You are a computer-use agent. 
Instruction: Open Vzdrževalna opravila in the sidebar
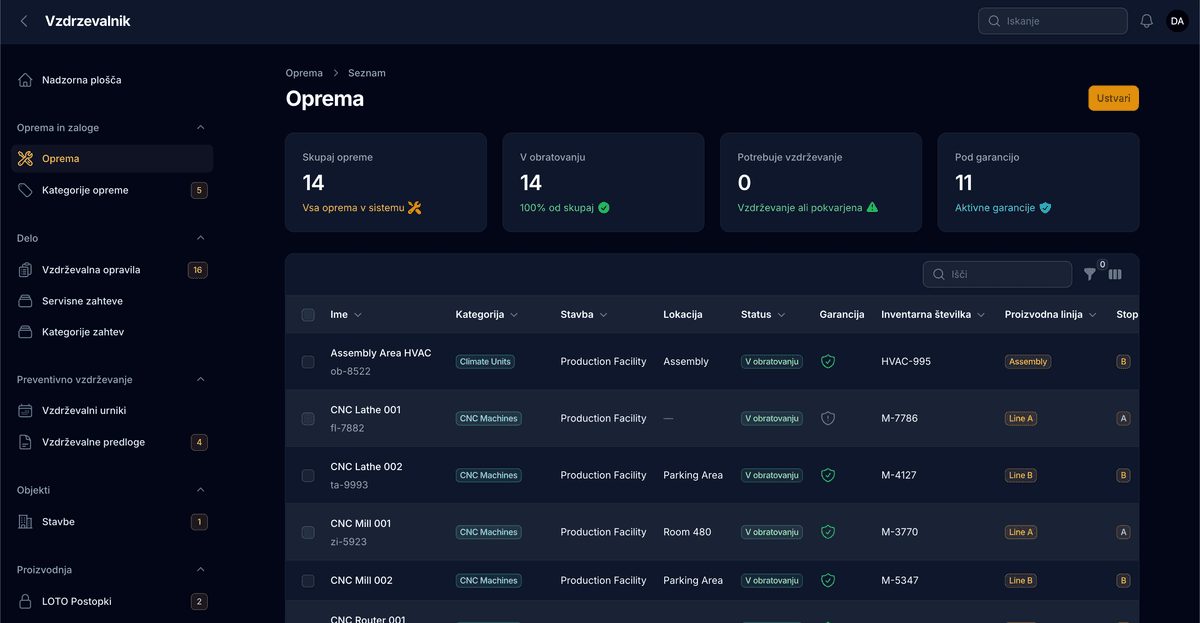(x=90, y=270)
